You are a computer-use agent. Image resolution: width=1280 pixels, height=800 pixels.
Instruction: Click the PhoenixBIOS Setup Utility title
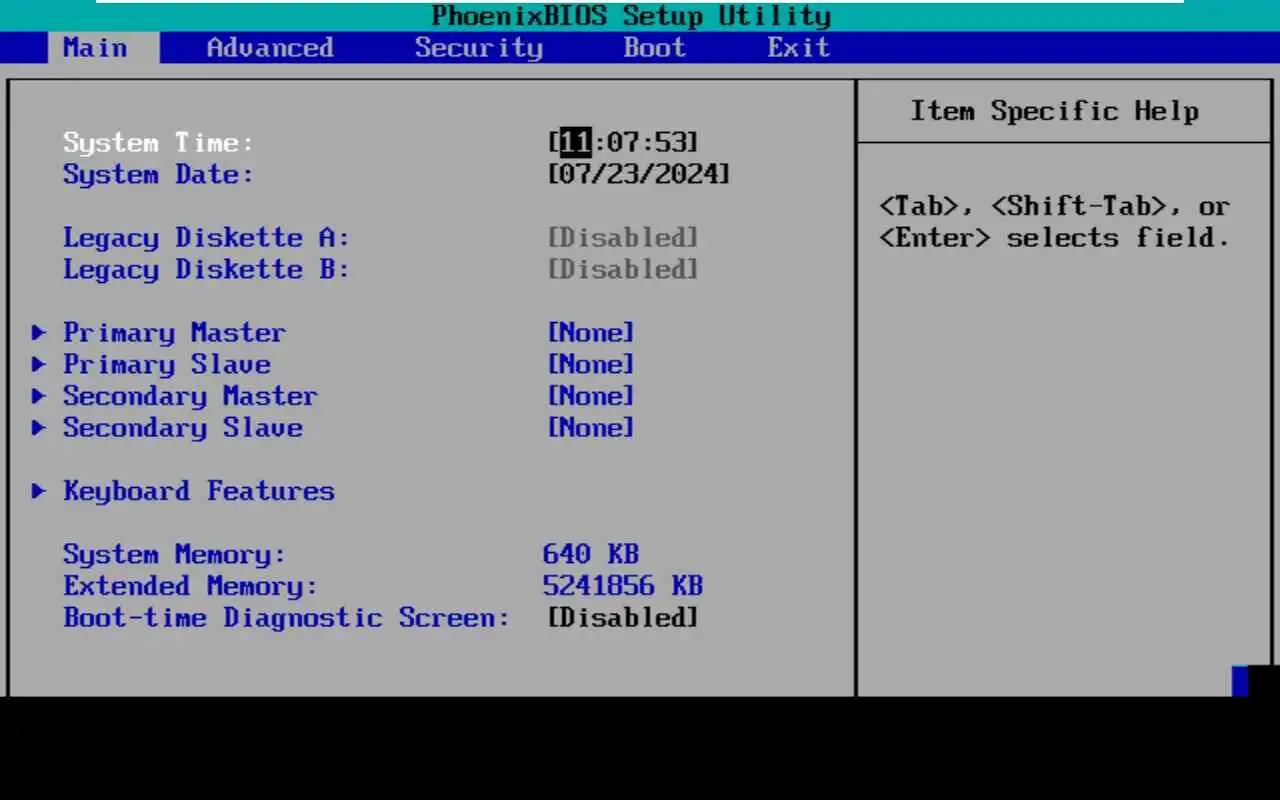tap(631, 16)
